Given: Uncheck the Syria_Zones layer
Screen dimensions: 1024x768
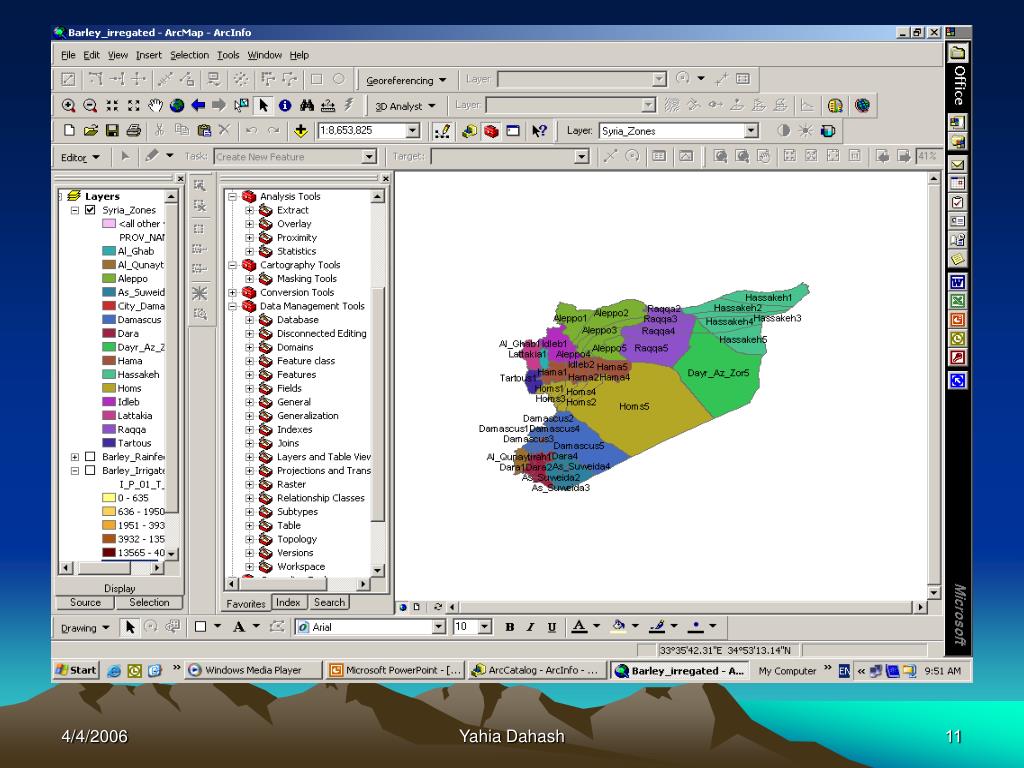Looking at the screenshot, I should coord(90,210).
